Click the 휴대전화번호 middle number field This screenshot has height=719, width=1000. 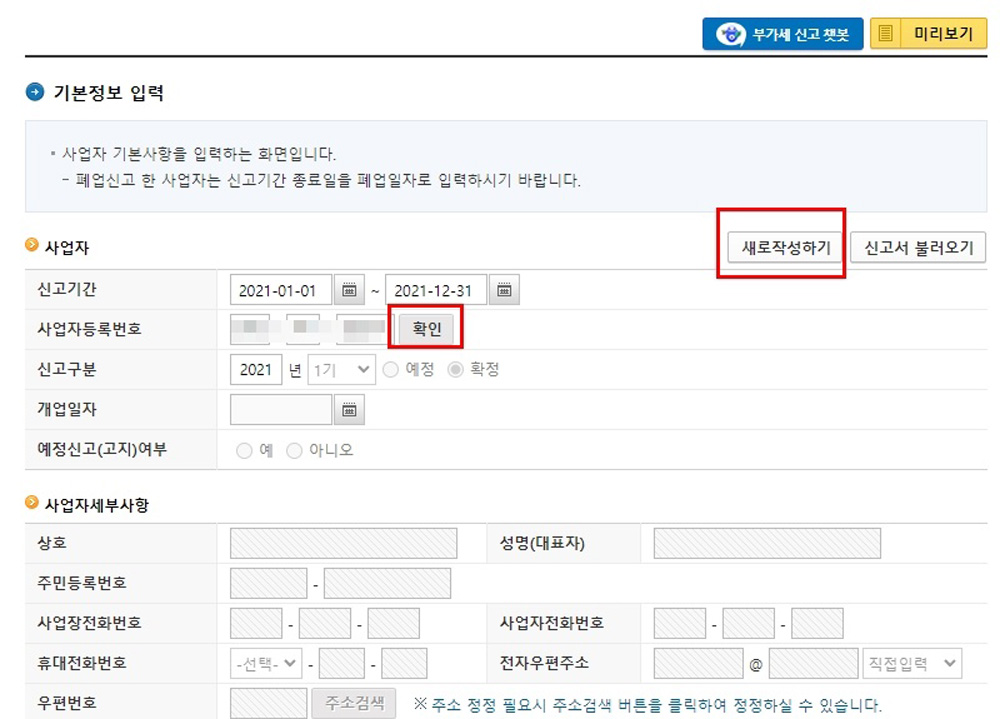(342, 663)
